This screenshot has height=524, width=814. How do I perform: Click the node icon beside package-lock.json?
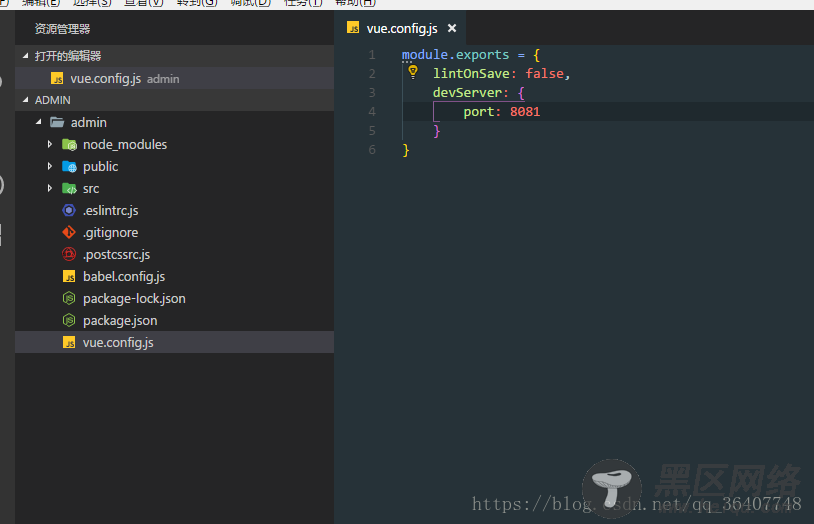(69, 298)
